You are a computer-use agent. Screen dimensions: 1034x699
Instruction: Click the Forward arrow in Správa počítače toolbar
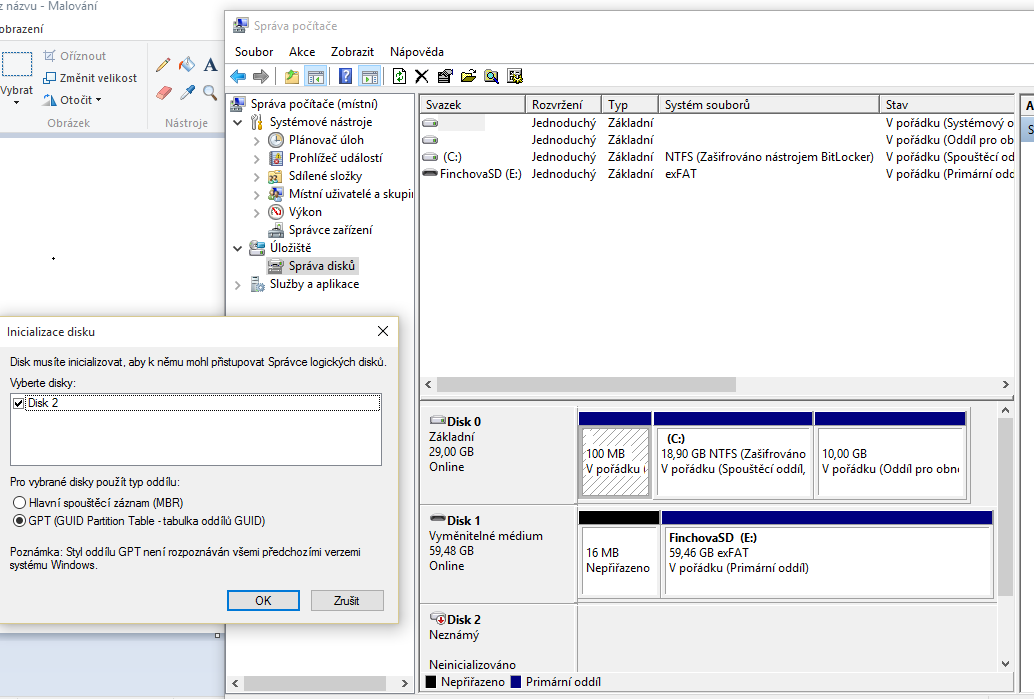(x=261, y=76)
